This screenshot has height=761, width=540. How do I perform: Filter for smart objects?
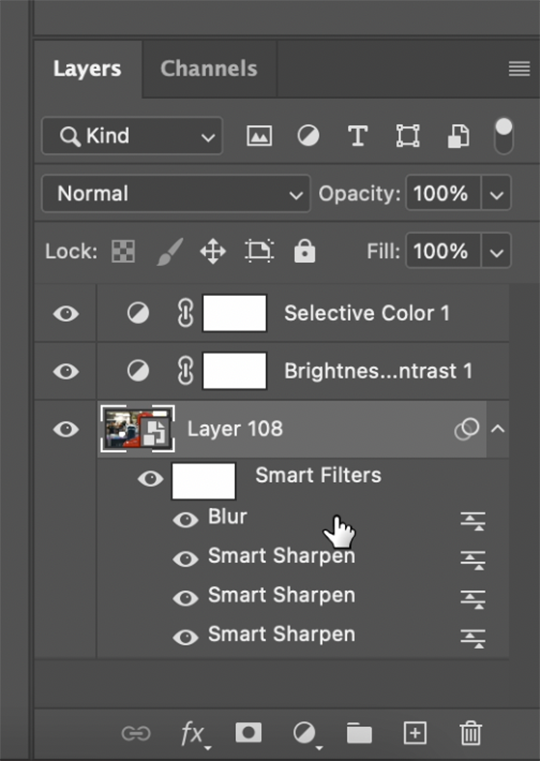[458, 136]
